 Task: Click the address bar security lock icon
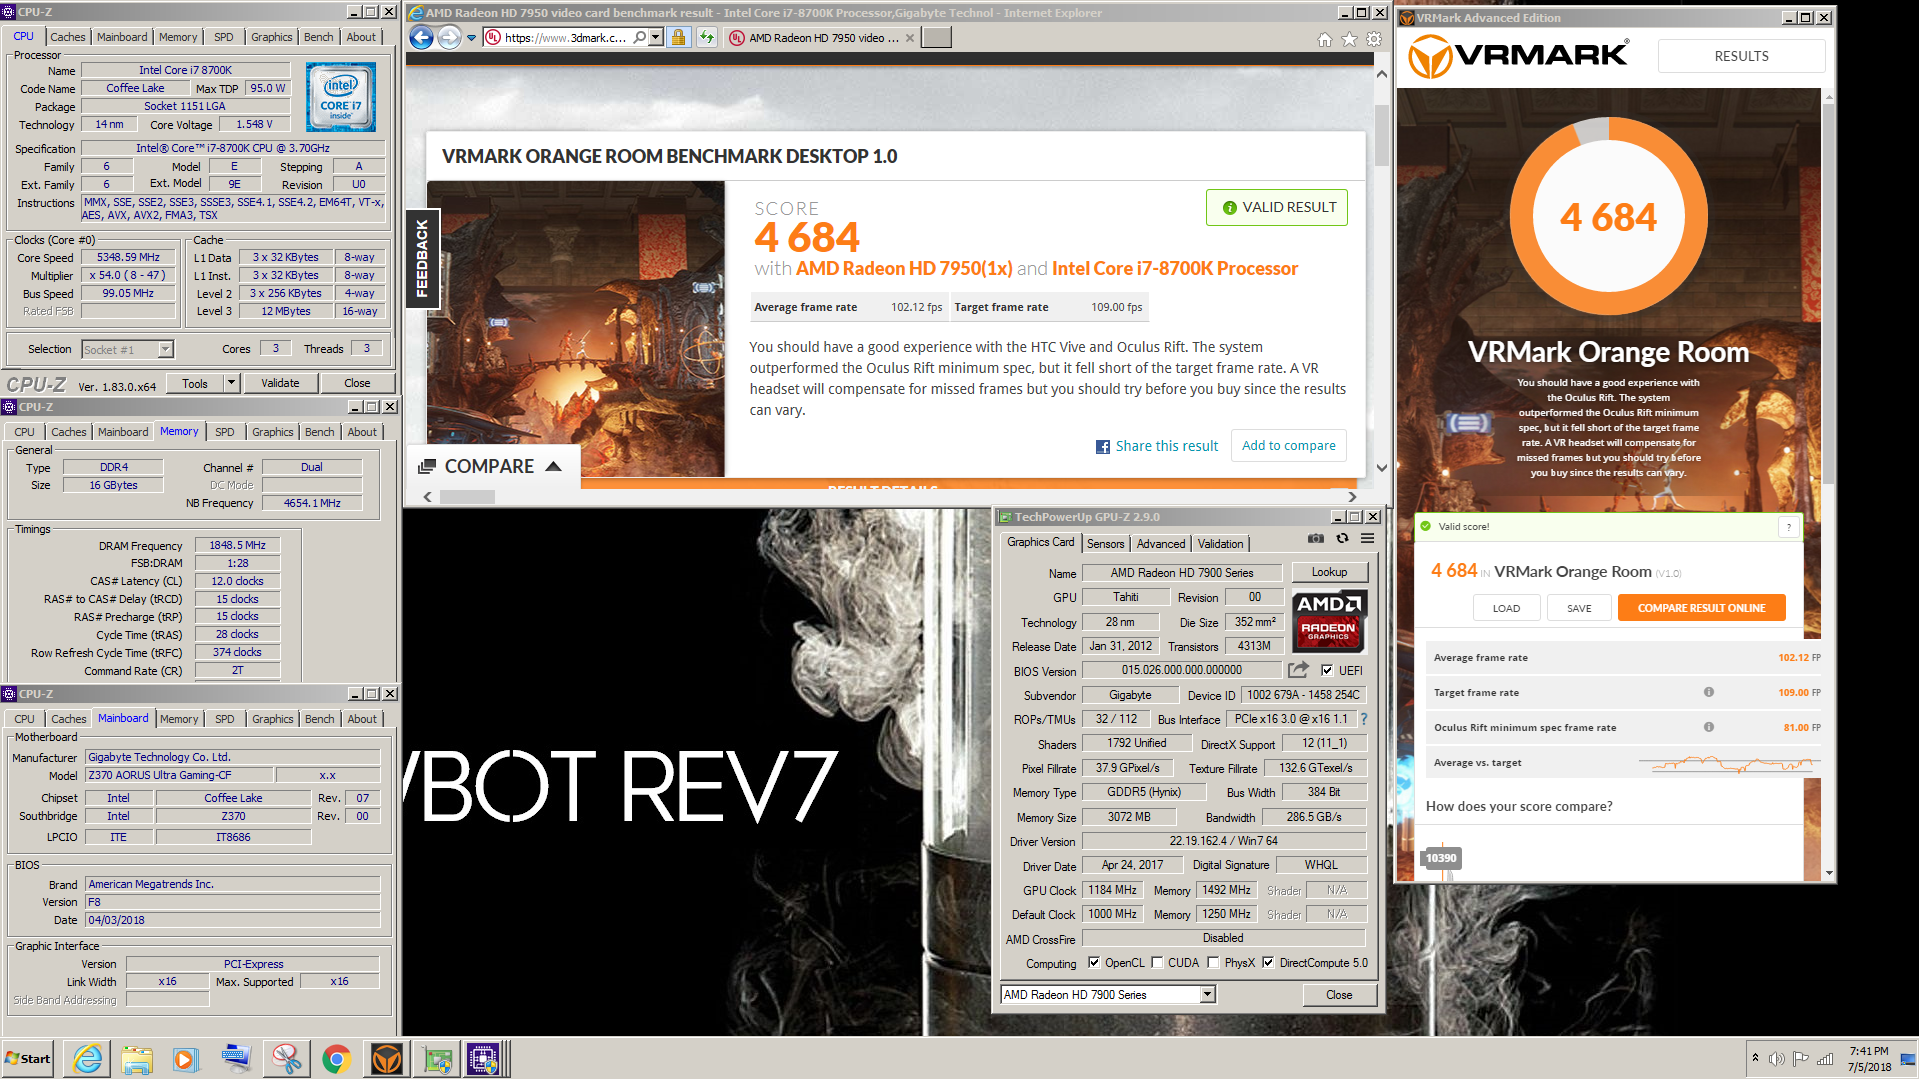tap(678, 38)
